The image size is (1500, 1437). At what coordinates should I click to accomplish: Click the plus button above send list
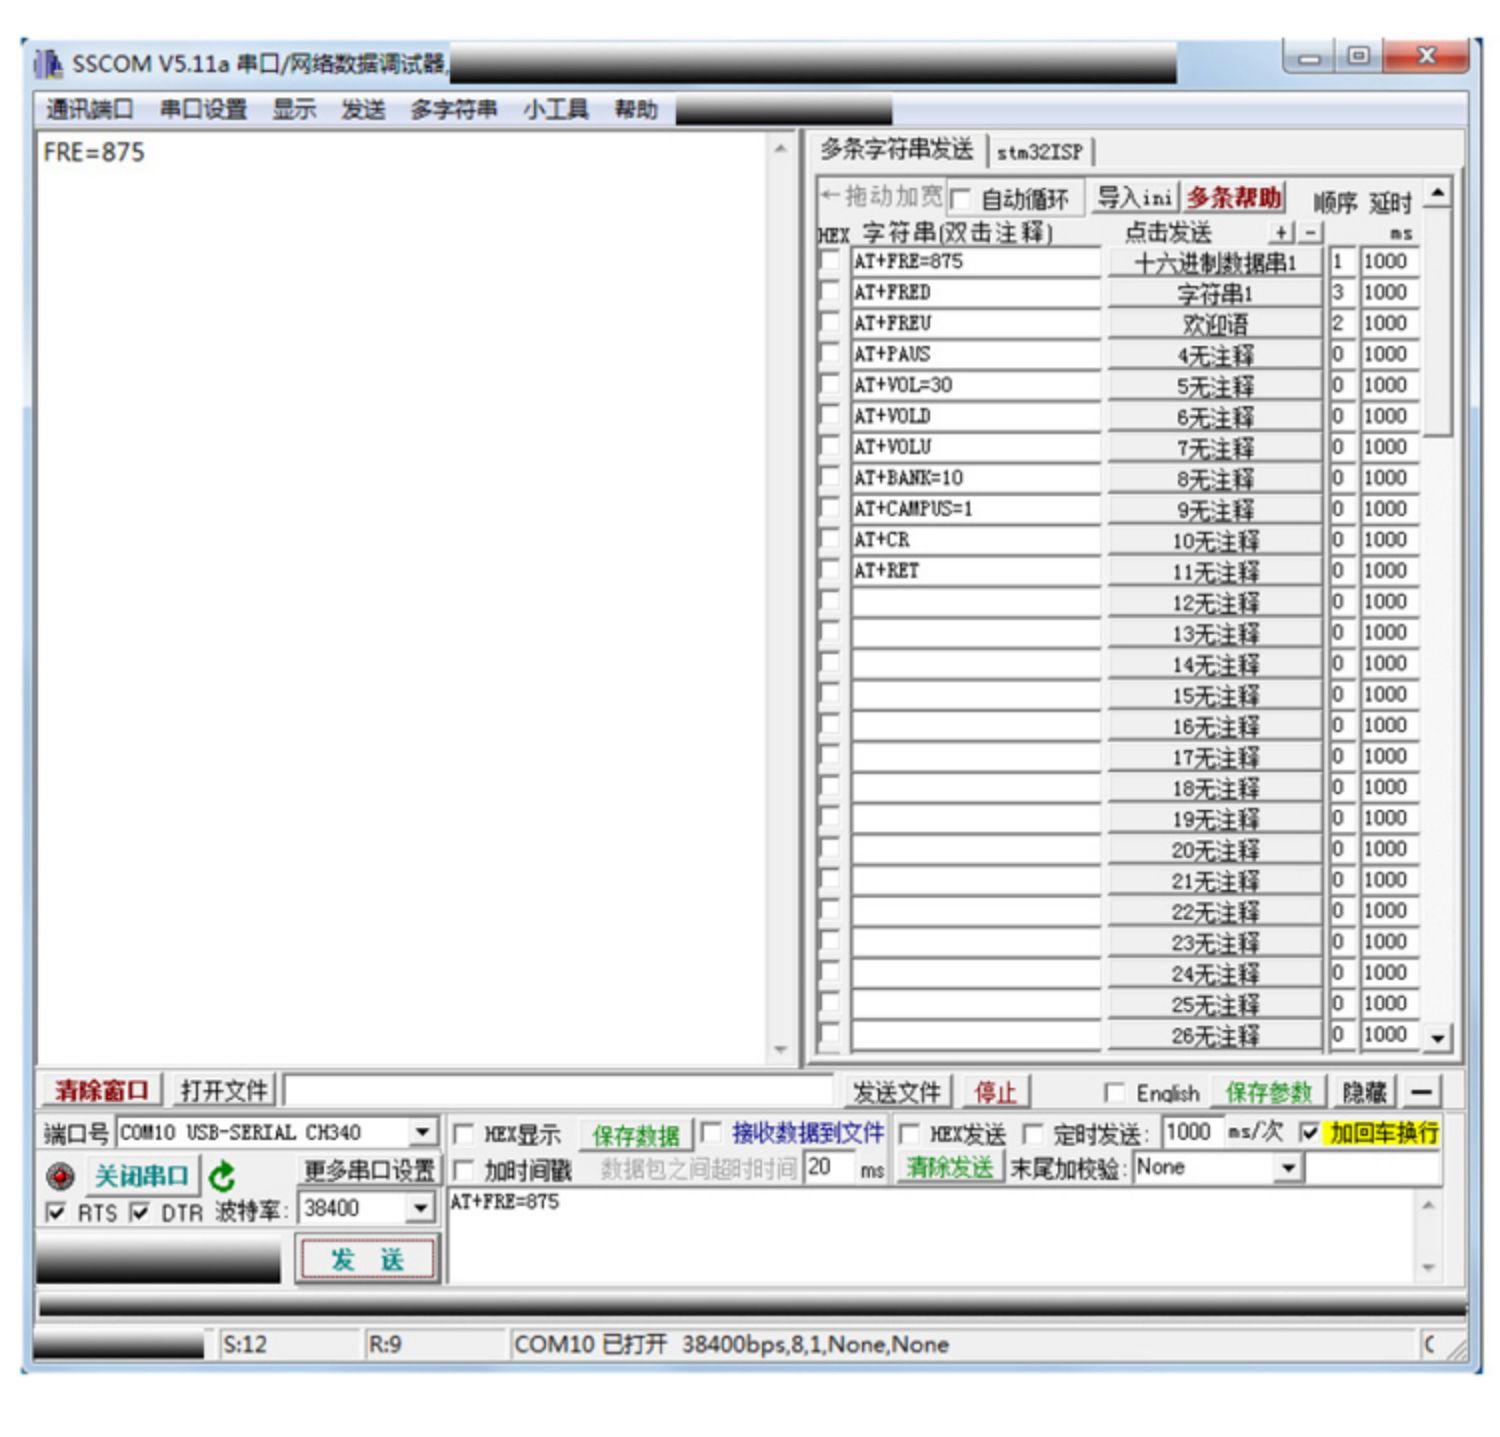[x=1281, y=232]
